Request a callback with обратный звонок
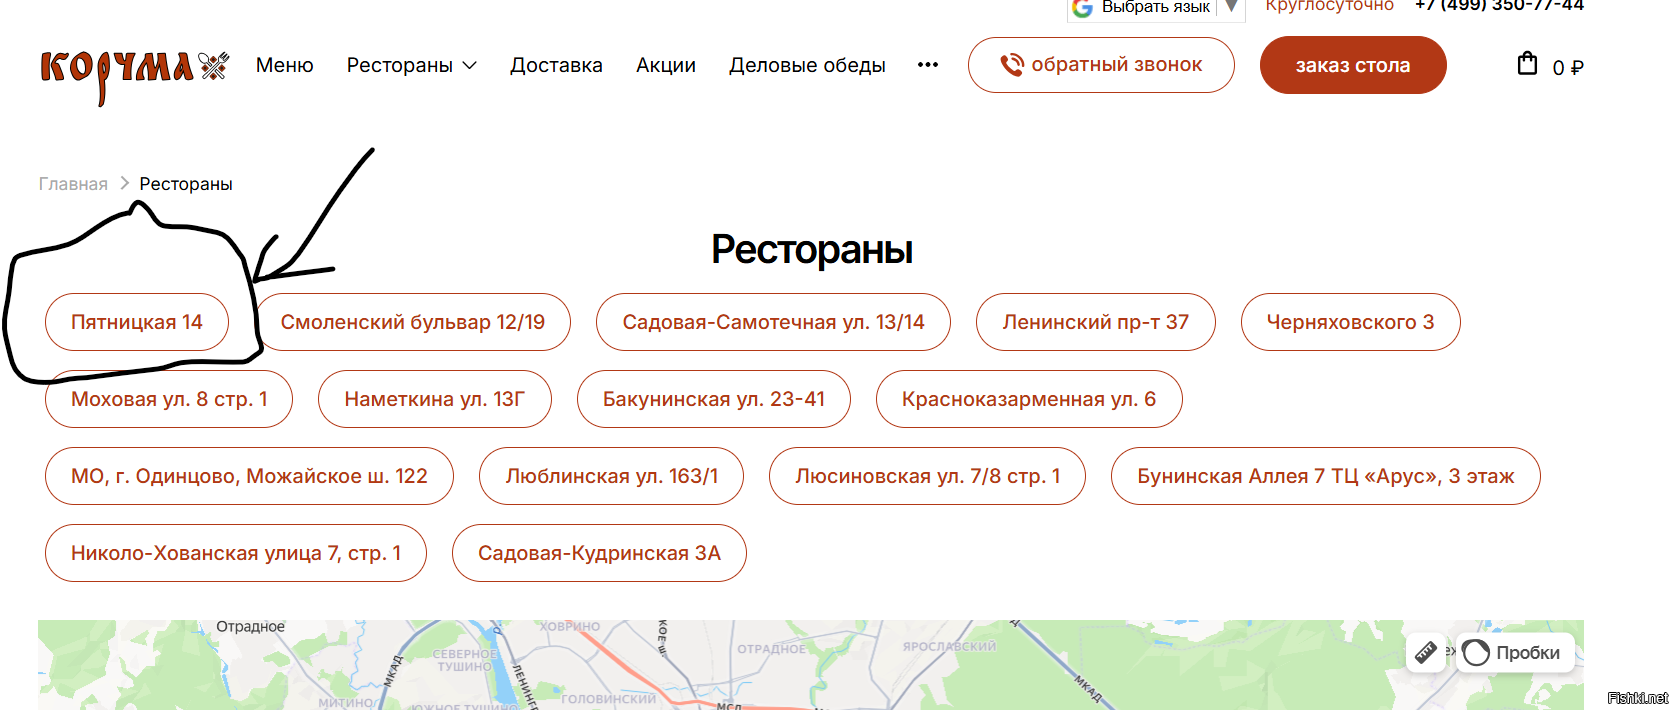 click(x=1101, y=65)
